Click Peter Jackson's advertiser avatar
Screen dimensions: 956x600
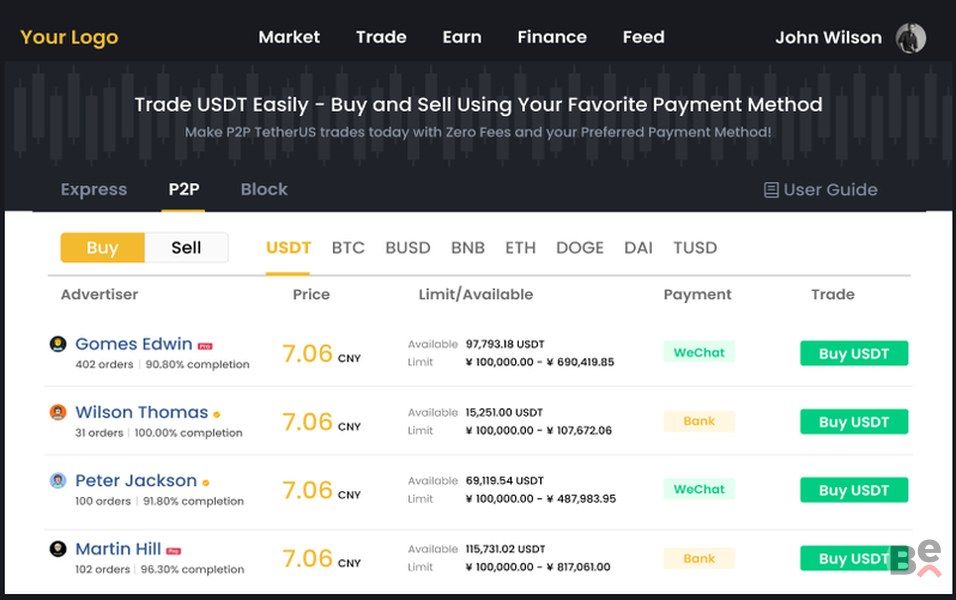pos(58,480)
